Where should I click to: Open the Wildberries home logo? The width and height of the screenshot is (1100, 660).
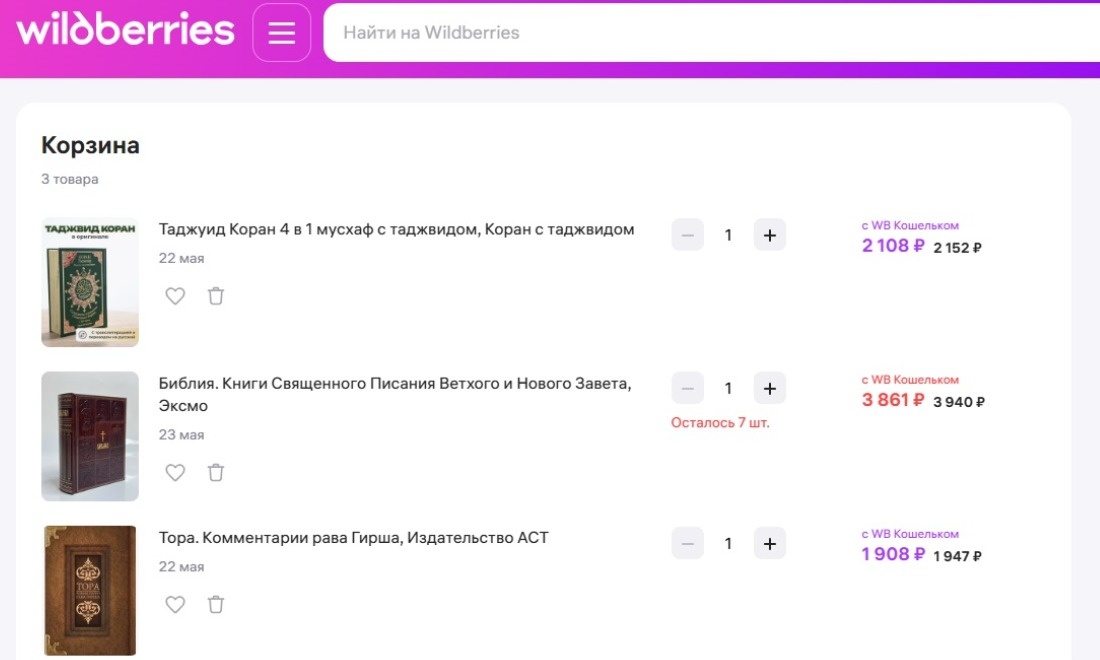126,29
